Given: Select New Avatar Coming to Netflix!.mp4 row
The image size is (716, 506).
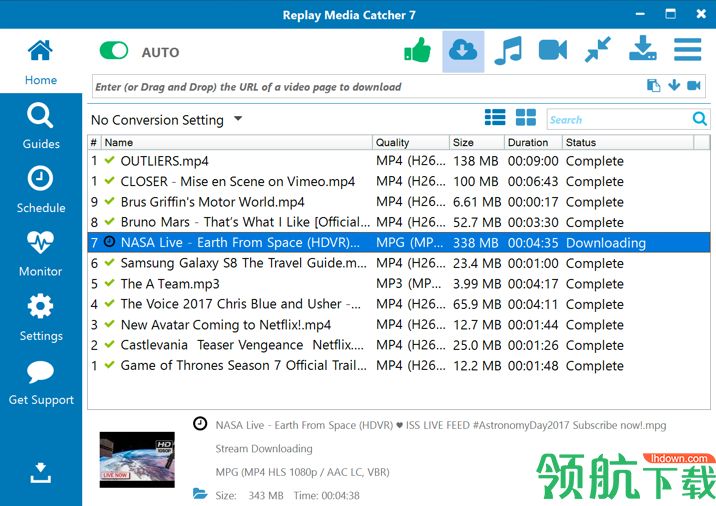Looking at the screenshot, I should (x=399, y=325).
